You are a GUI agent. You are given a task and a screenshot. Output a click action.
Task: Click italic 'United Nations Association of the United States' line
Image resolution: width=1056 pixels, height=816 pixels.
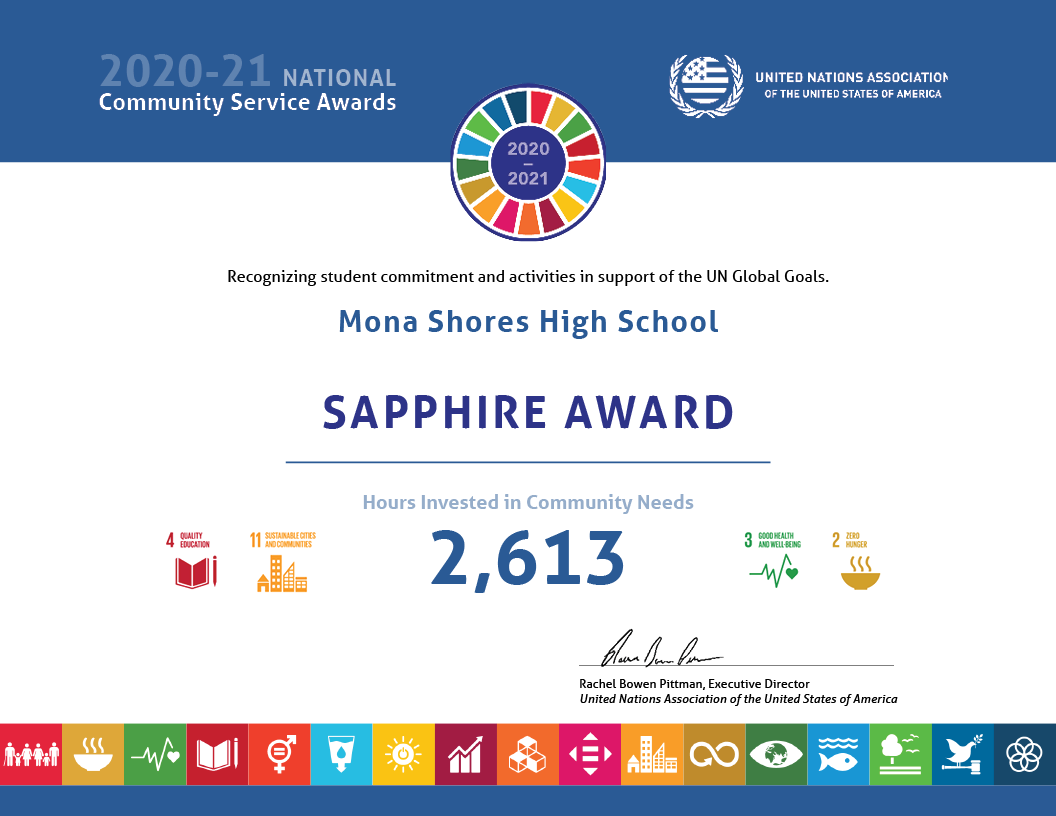(738, 699)
